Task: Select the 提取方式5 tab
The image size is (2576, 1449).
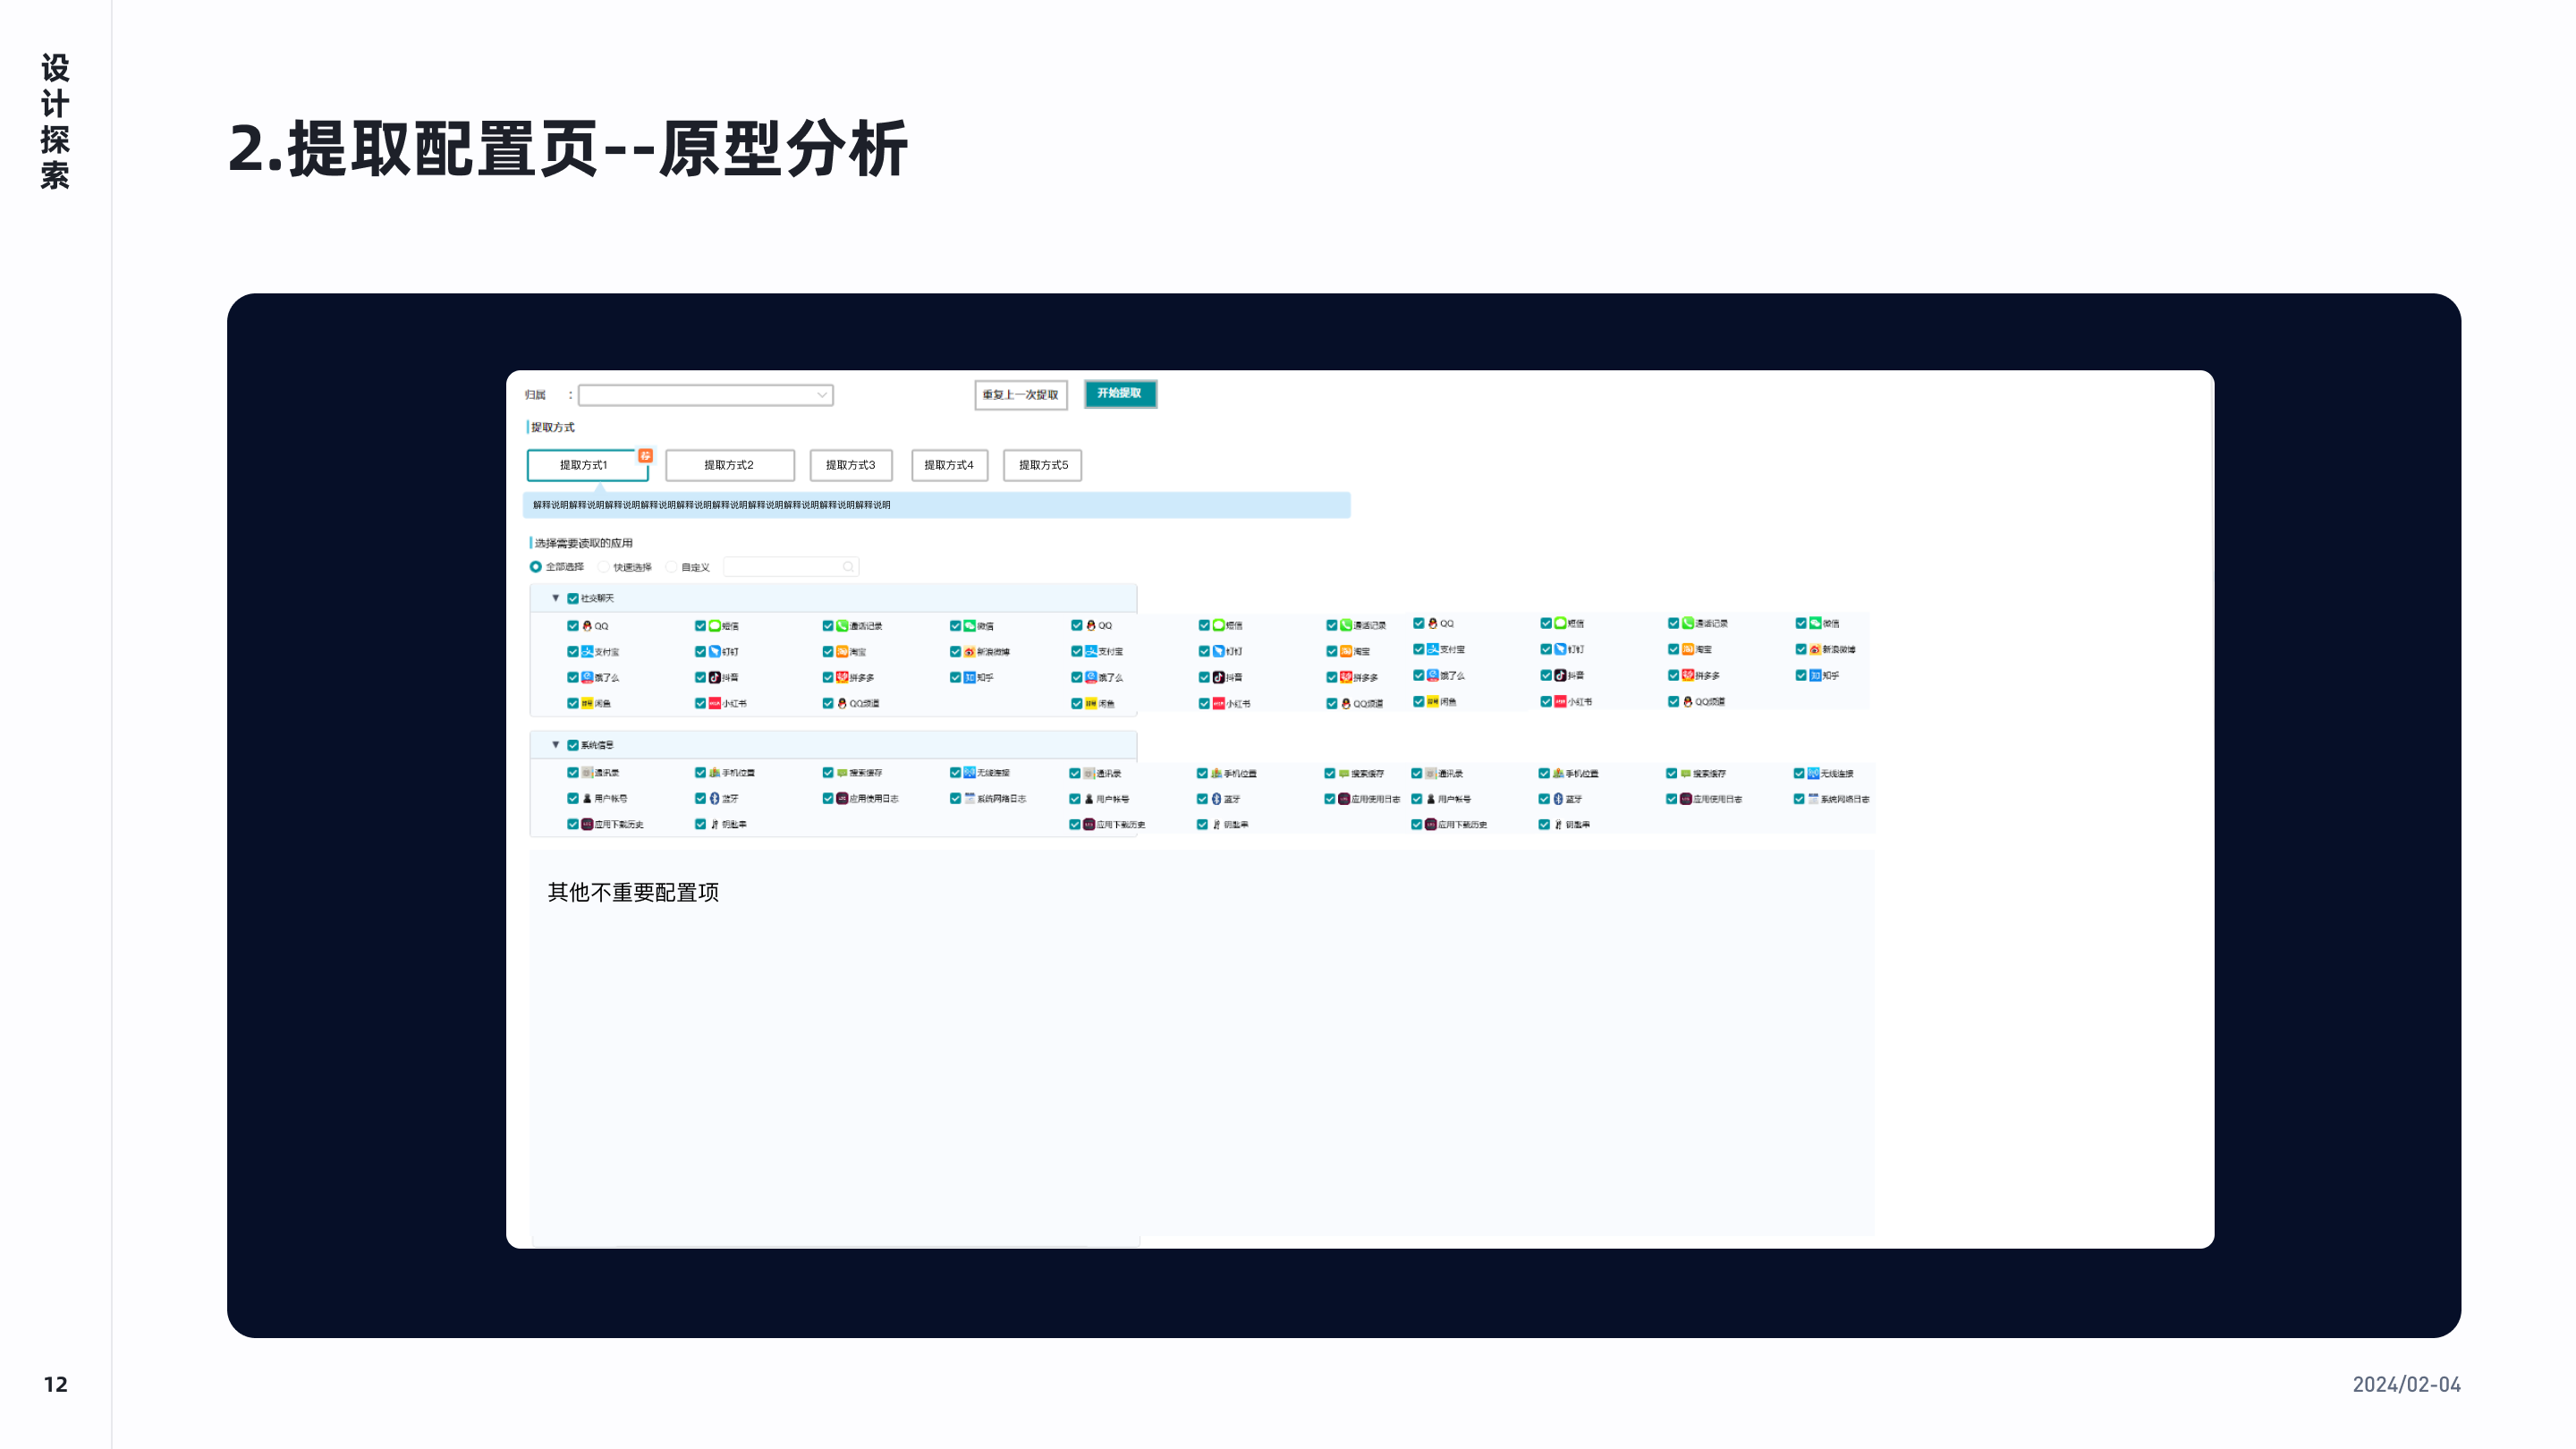Action: point(1042,464)
